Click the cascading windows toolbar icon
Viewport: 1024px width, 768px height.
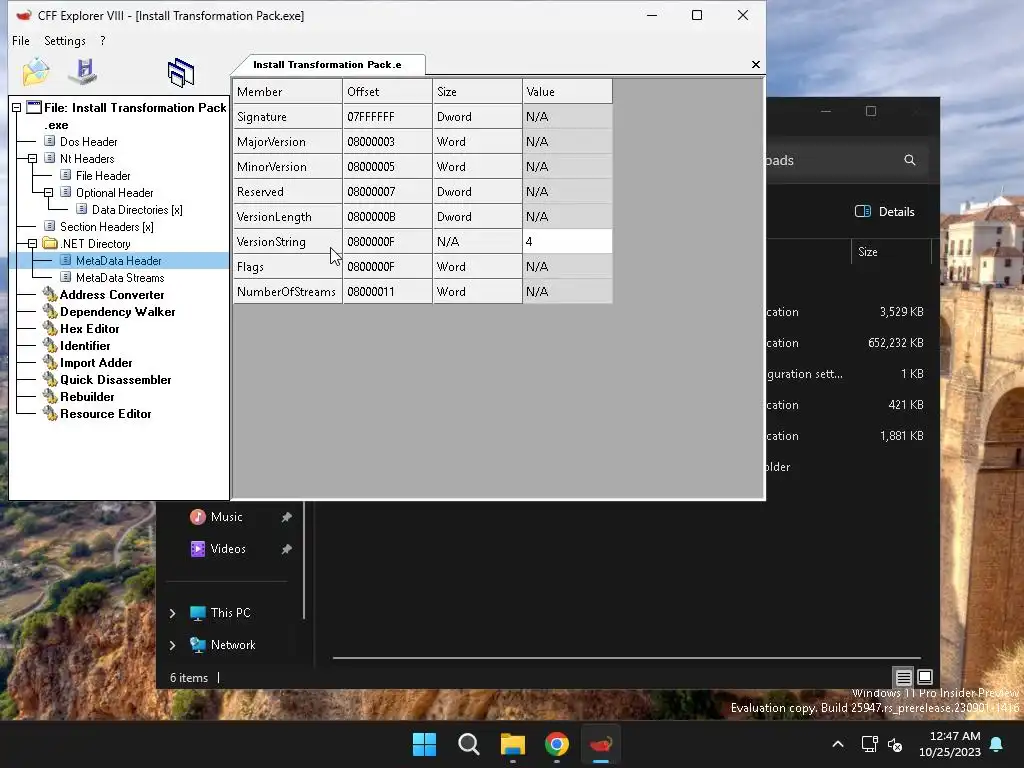coord(181,72)
